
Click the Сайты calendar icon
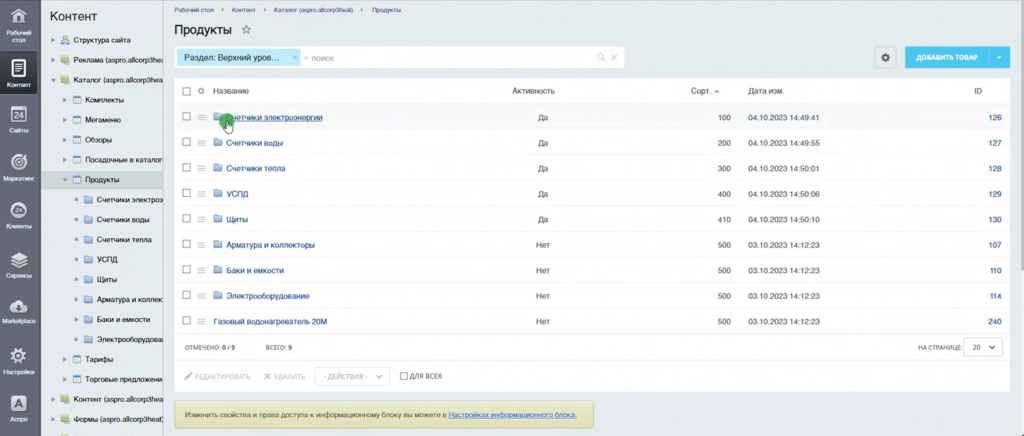click(x=19, y=114)
